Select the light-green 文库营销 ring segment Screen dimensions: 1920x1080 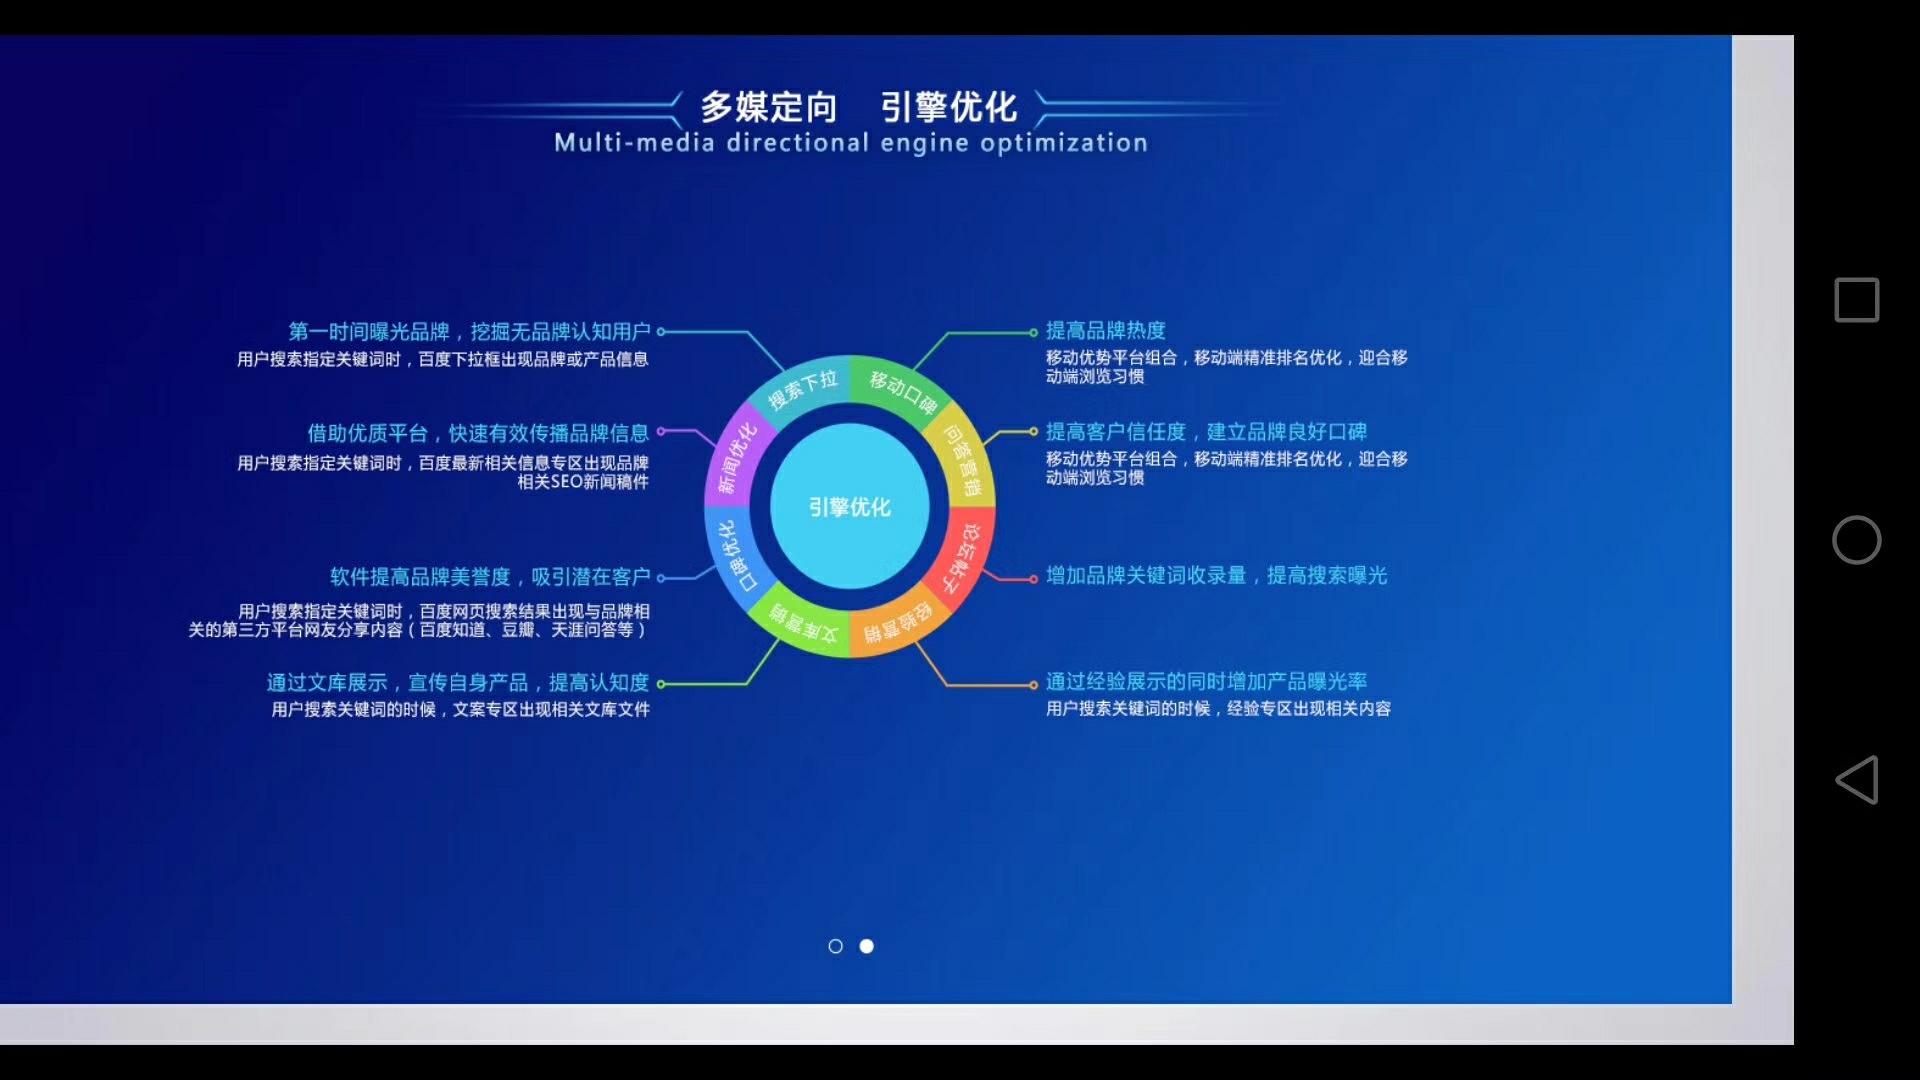tap(803, 625)
